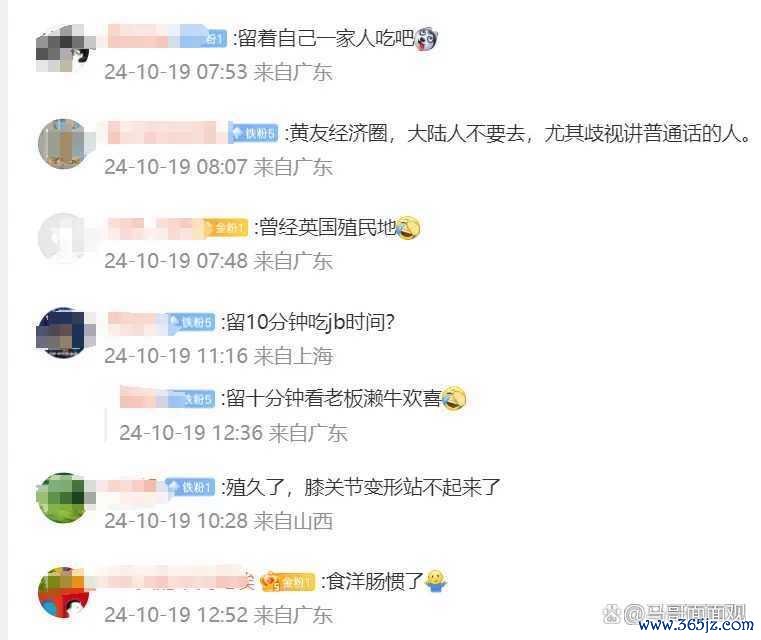Open avatar of the 黄友经济圈 commenter
Screen dimensions: 761x640
coord(63,144)
